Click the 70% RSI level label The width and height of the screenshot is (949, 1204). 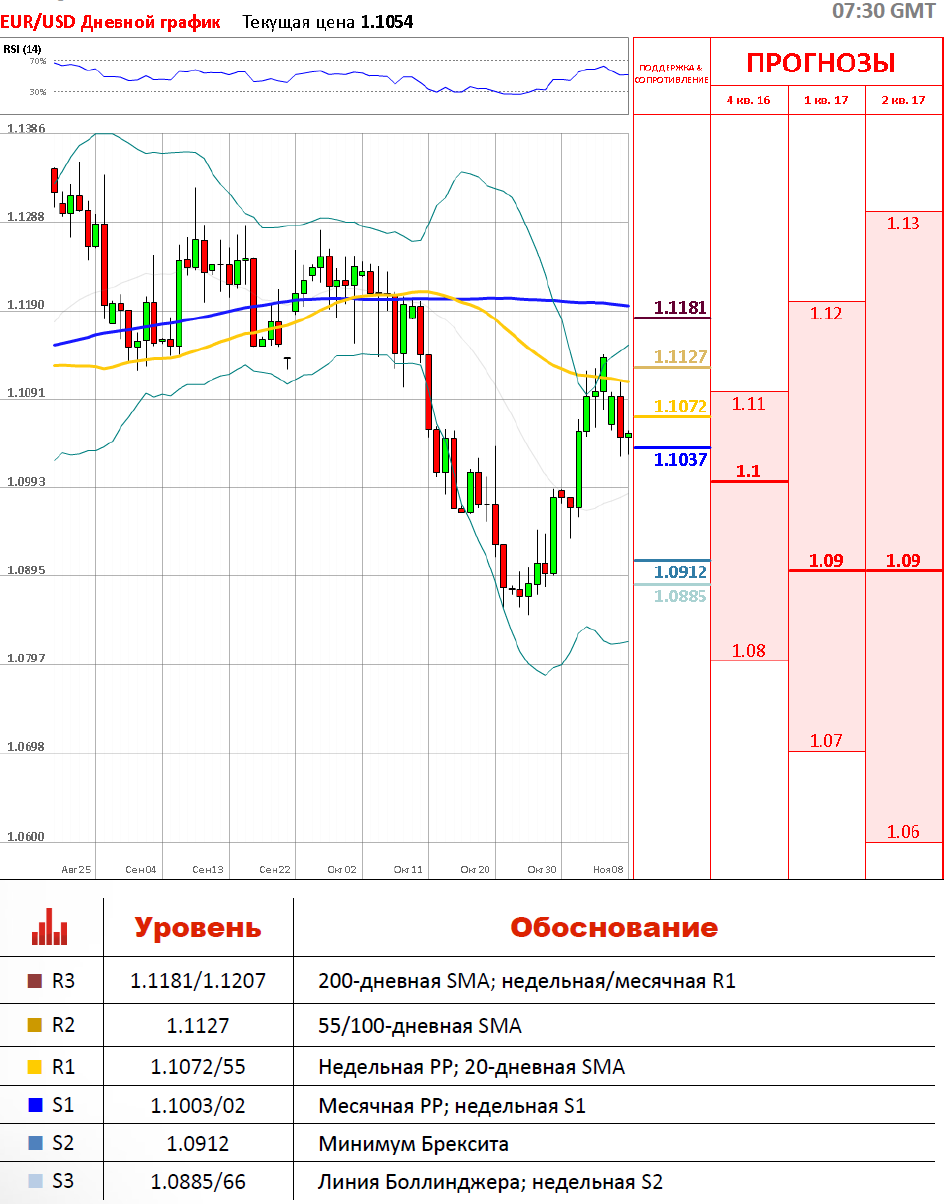pos(38,62)
